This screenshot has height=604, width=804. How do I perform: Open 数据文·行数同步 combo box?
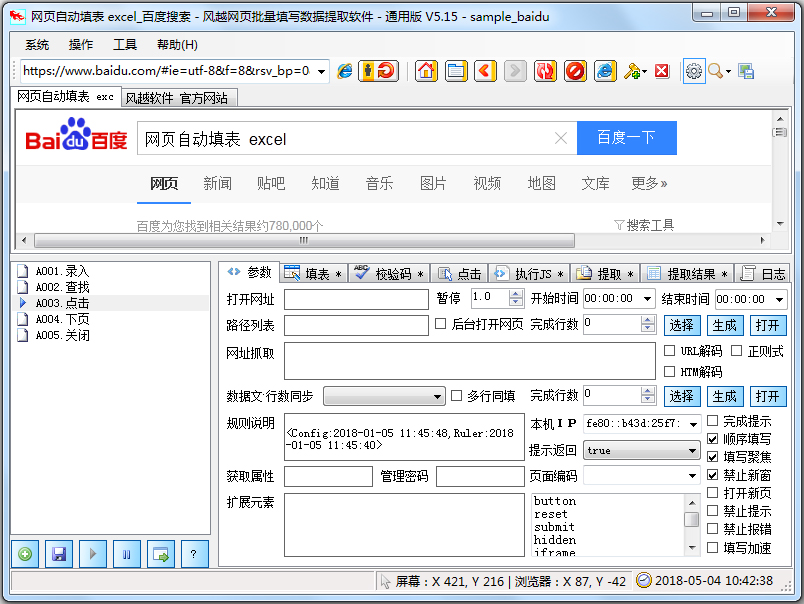click(384, 396)
